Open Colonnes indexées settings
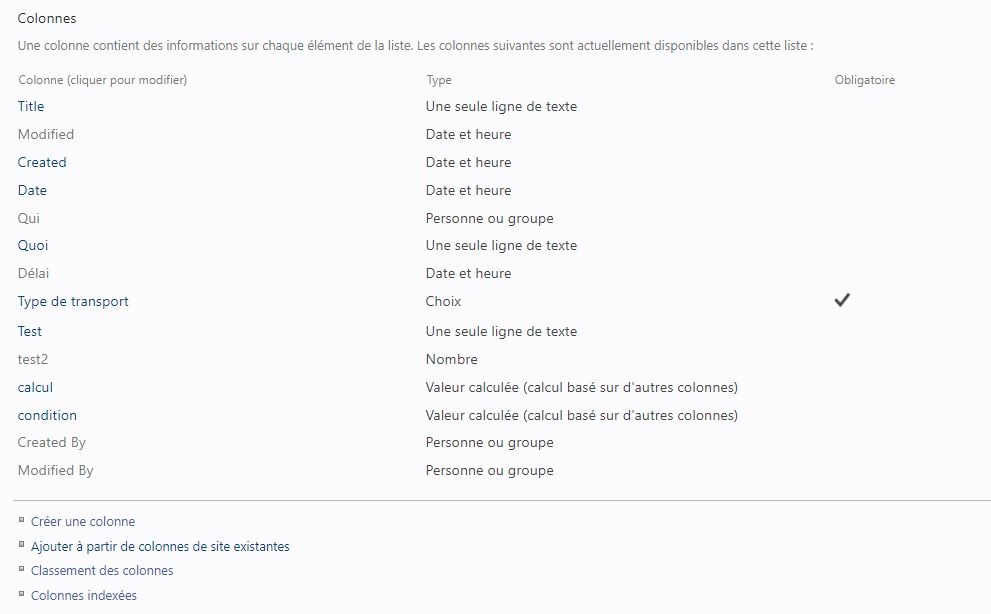This screenshot has height=614, width=991. coord(83,595)
